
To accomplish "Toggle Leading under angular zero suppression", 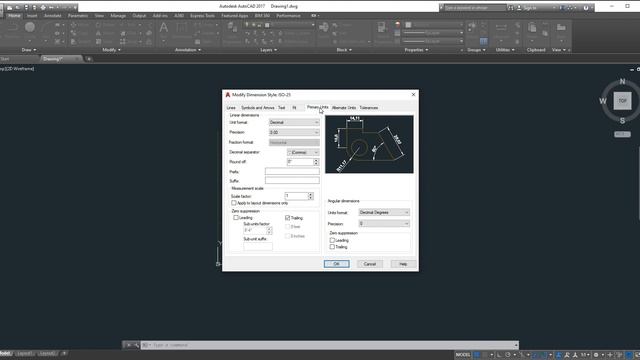I will coord(332,240).
